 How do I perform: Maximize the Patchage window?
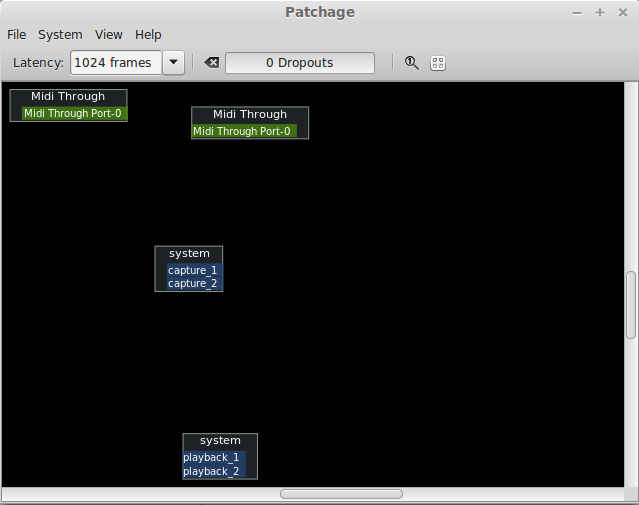[599, 13]
